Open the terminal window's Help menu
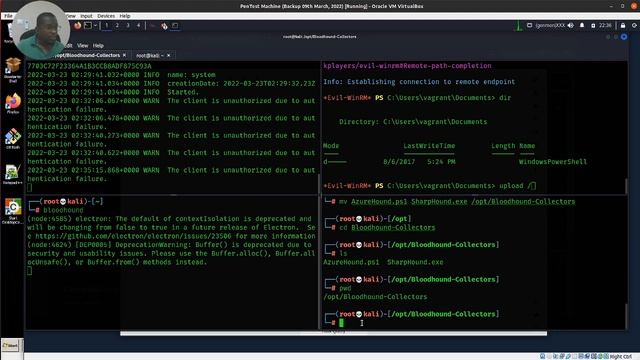The height and width of the screenshot is (360, 640). click(x=98, y=45)
